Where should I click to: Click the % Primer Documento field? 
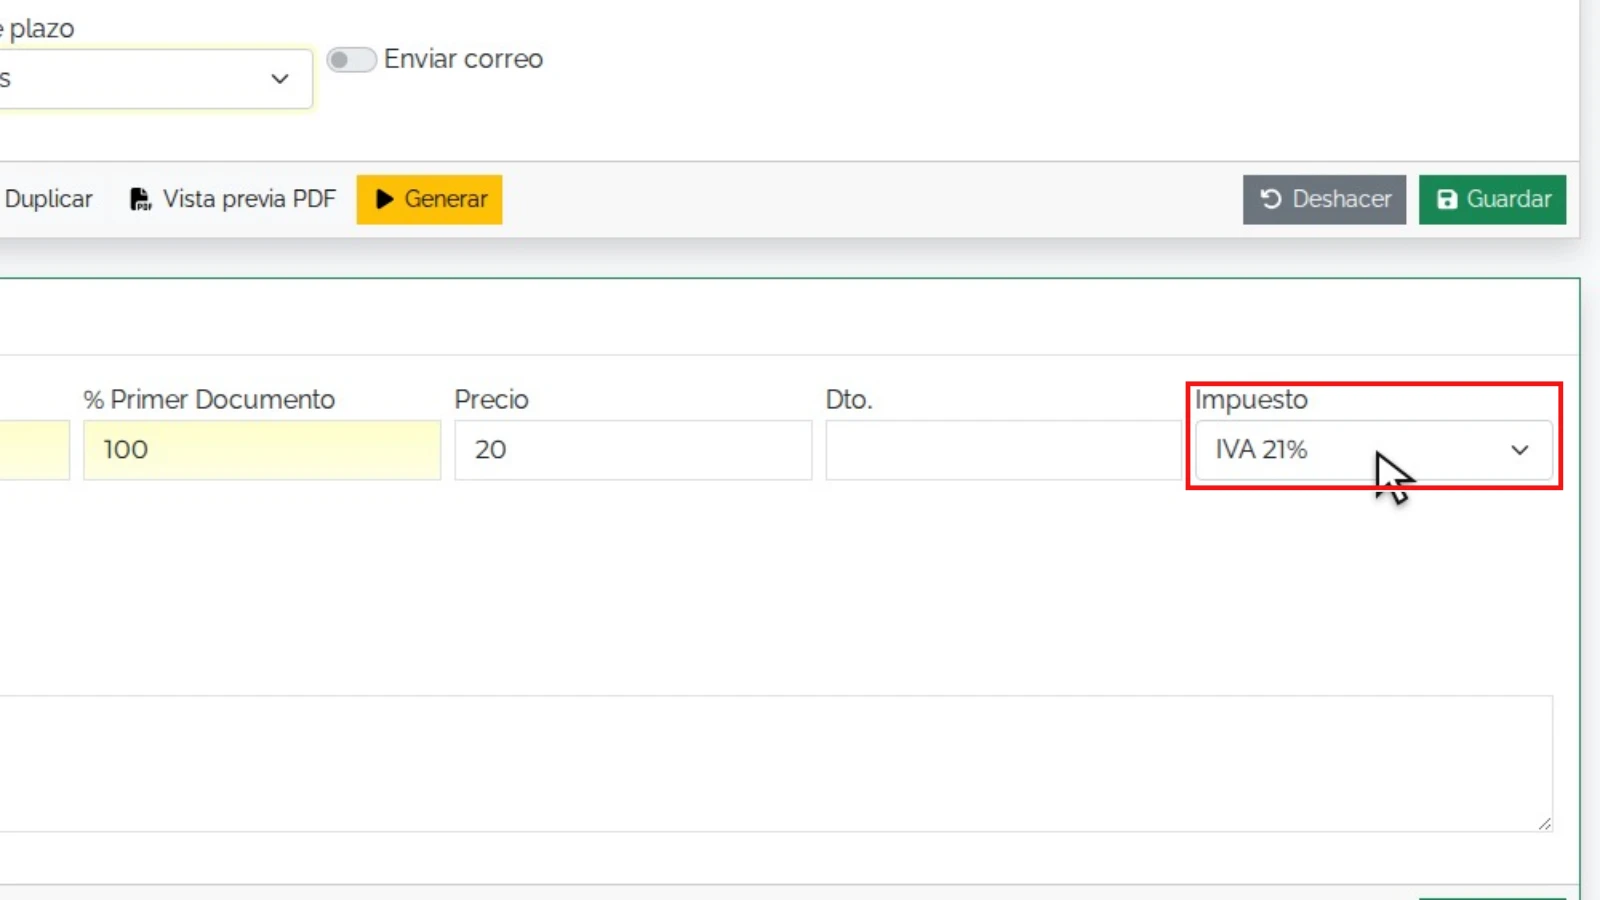click(x=262, y=450)
